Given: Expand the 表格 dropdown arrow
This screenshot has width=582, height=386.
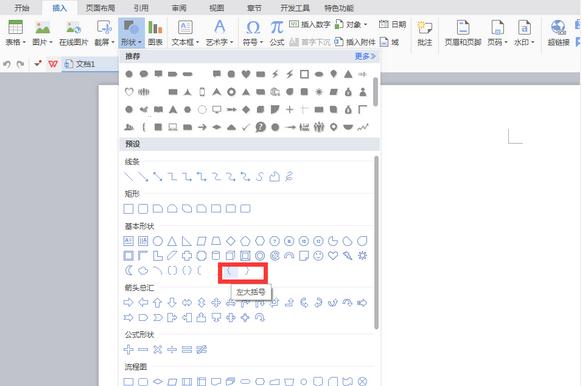Looking at the screenshot, I should (x=24, y=42).
